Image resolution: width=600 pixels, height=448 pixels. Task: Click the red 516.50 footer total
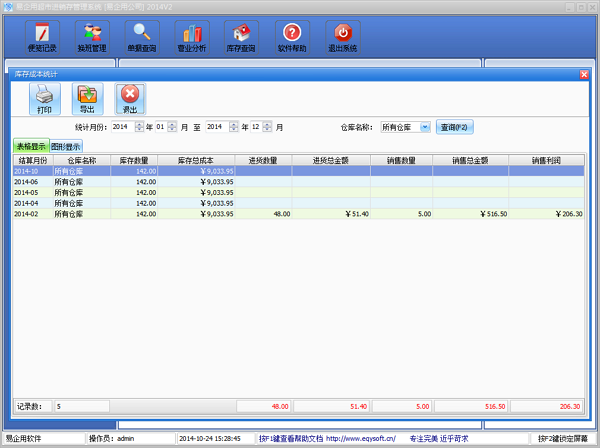(471, 406)
